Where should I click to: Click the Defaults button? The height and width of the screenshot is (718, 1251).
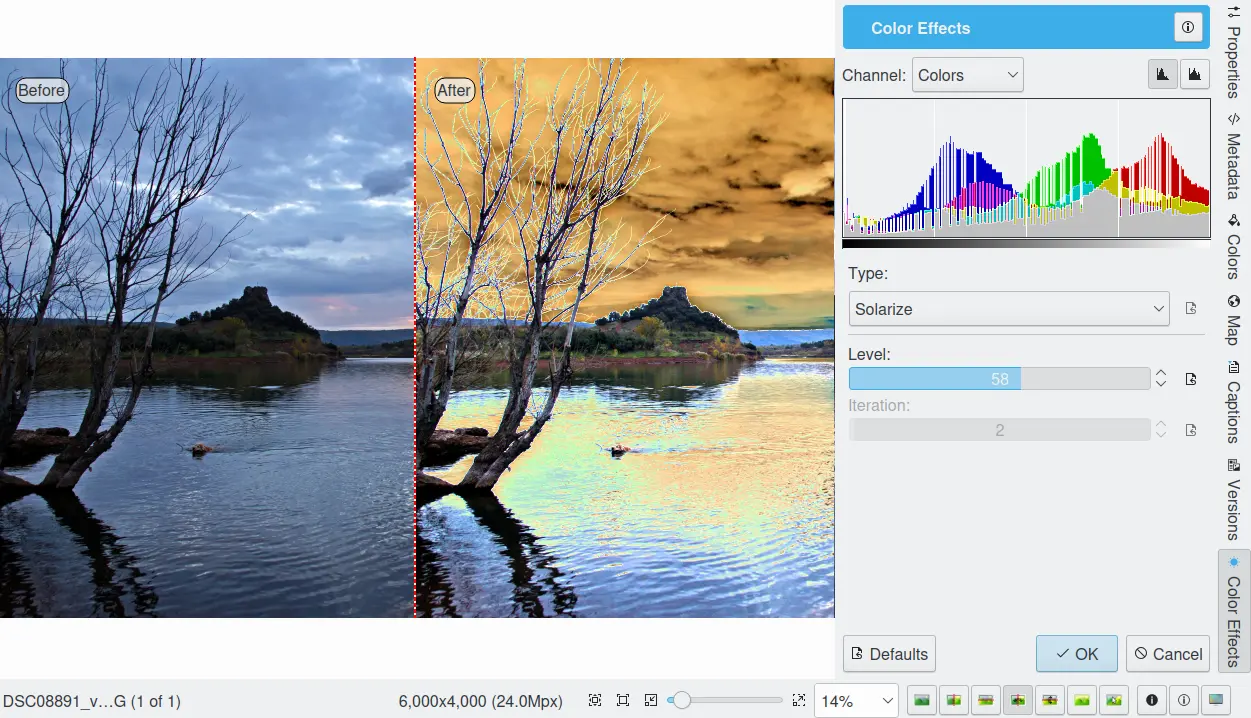[x=889, y=654]
